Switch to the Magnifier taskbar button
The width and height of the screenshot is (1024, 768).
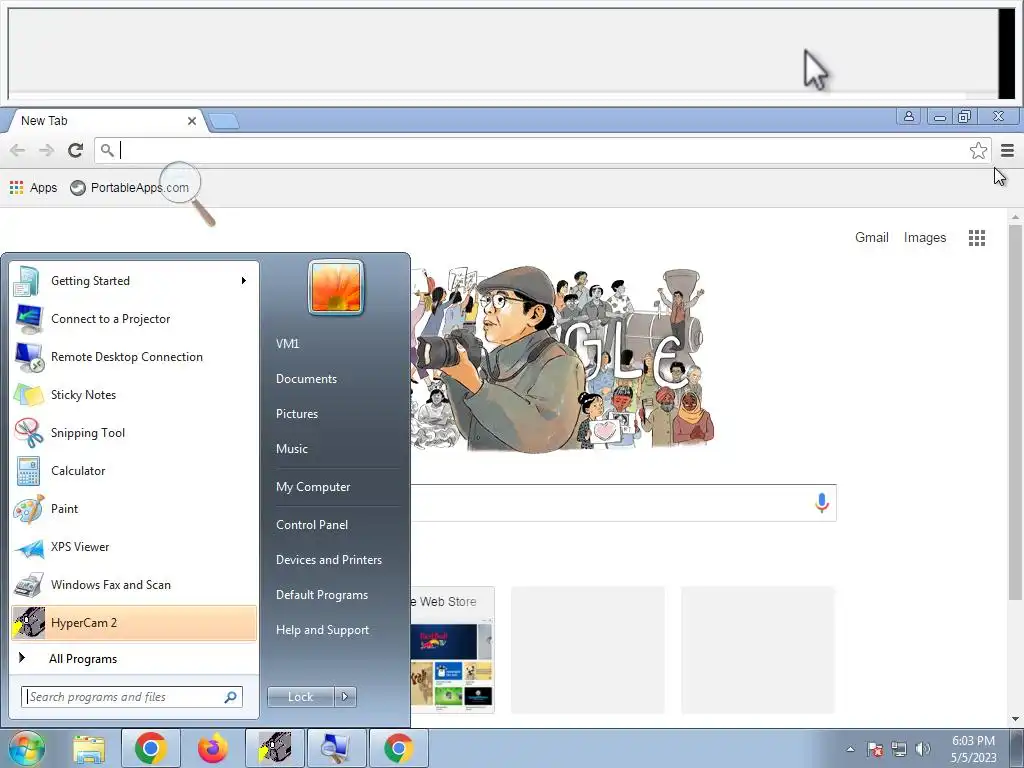point(337,748)
